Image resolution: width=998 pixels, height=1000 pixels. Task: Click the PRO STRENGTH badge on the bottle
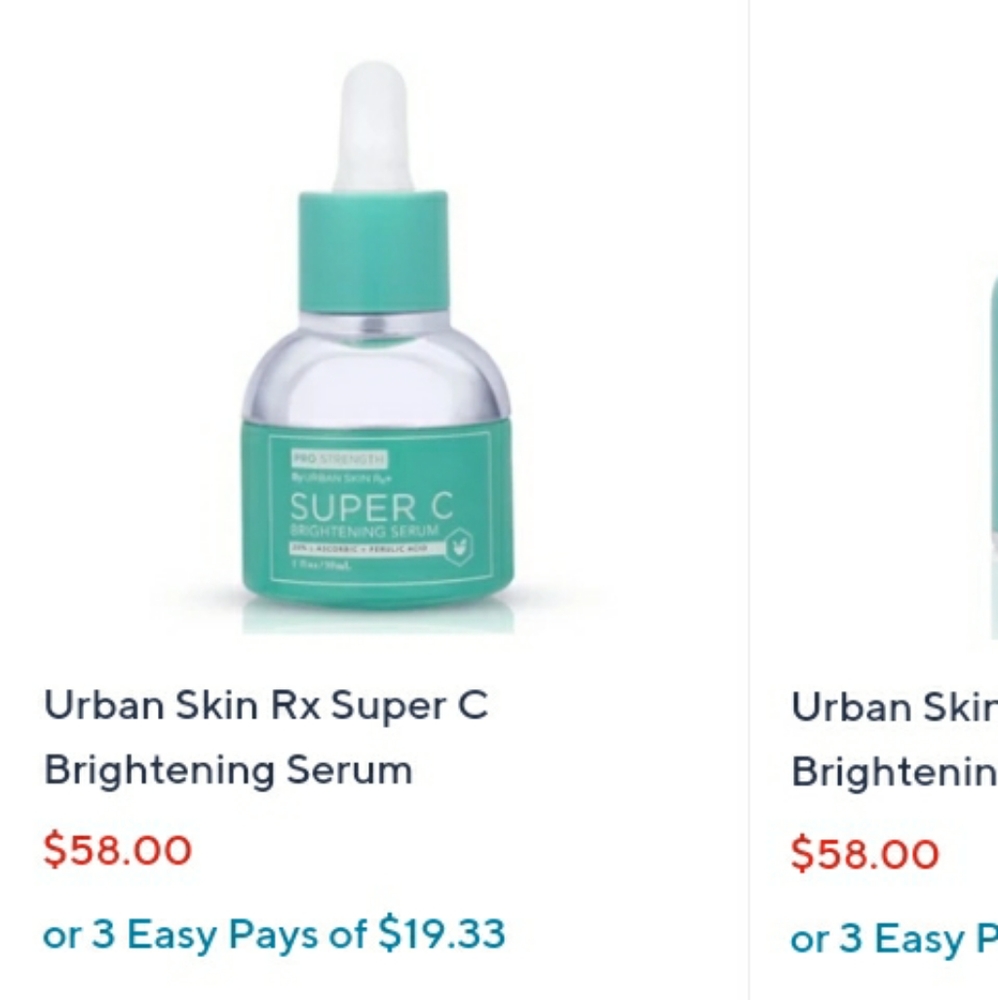pyautogui.click(x=340, y=459)
